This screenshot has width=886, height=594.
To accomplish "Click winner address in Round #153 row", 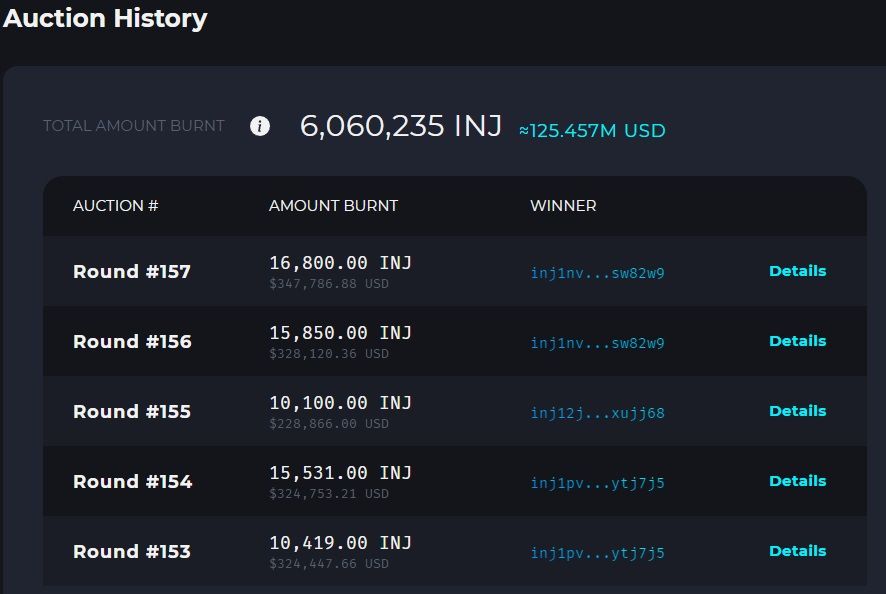I will point(597,553).
